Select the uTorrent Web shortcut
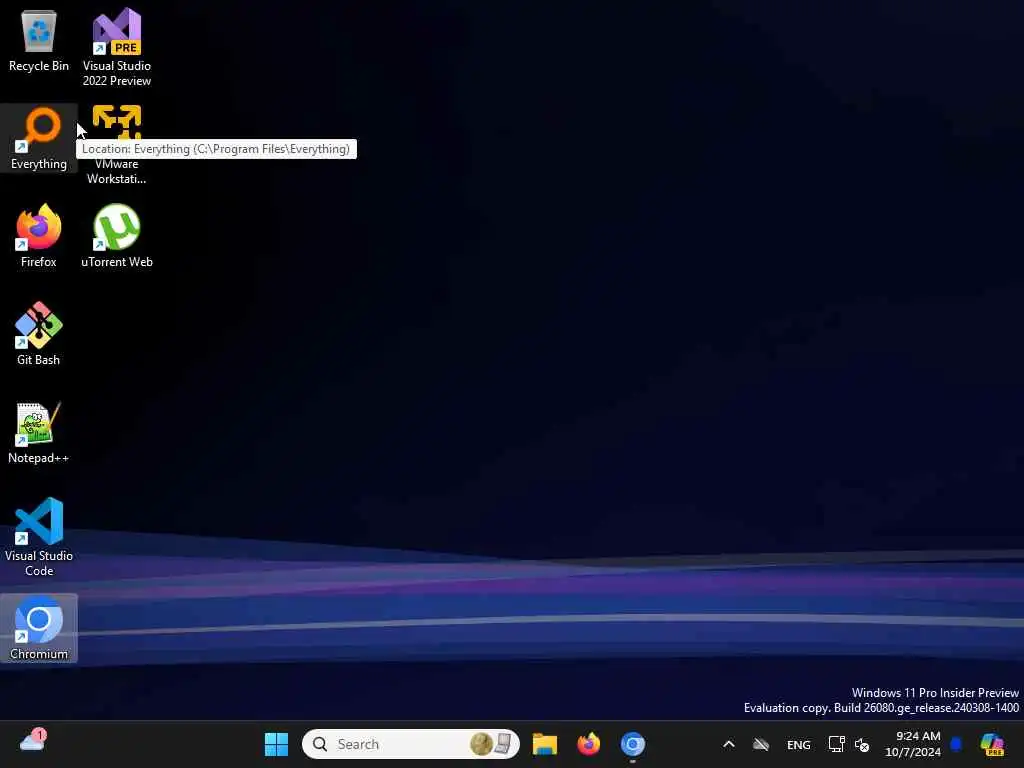 point(117,236)
